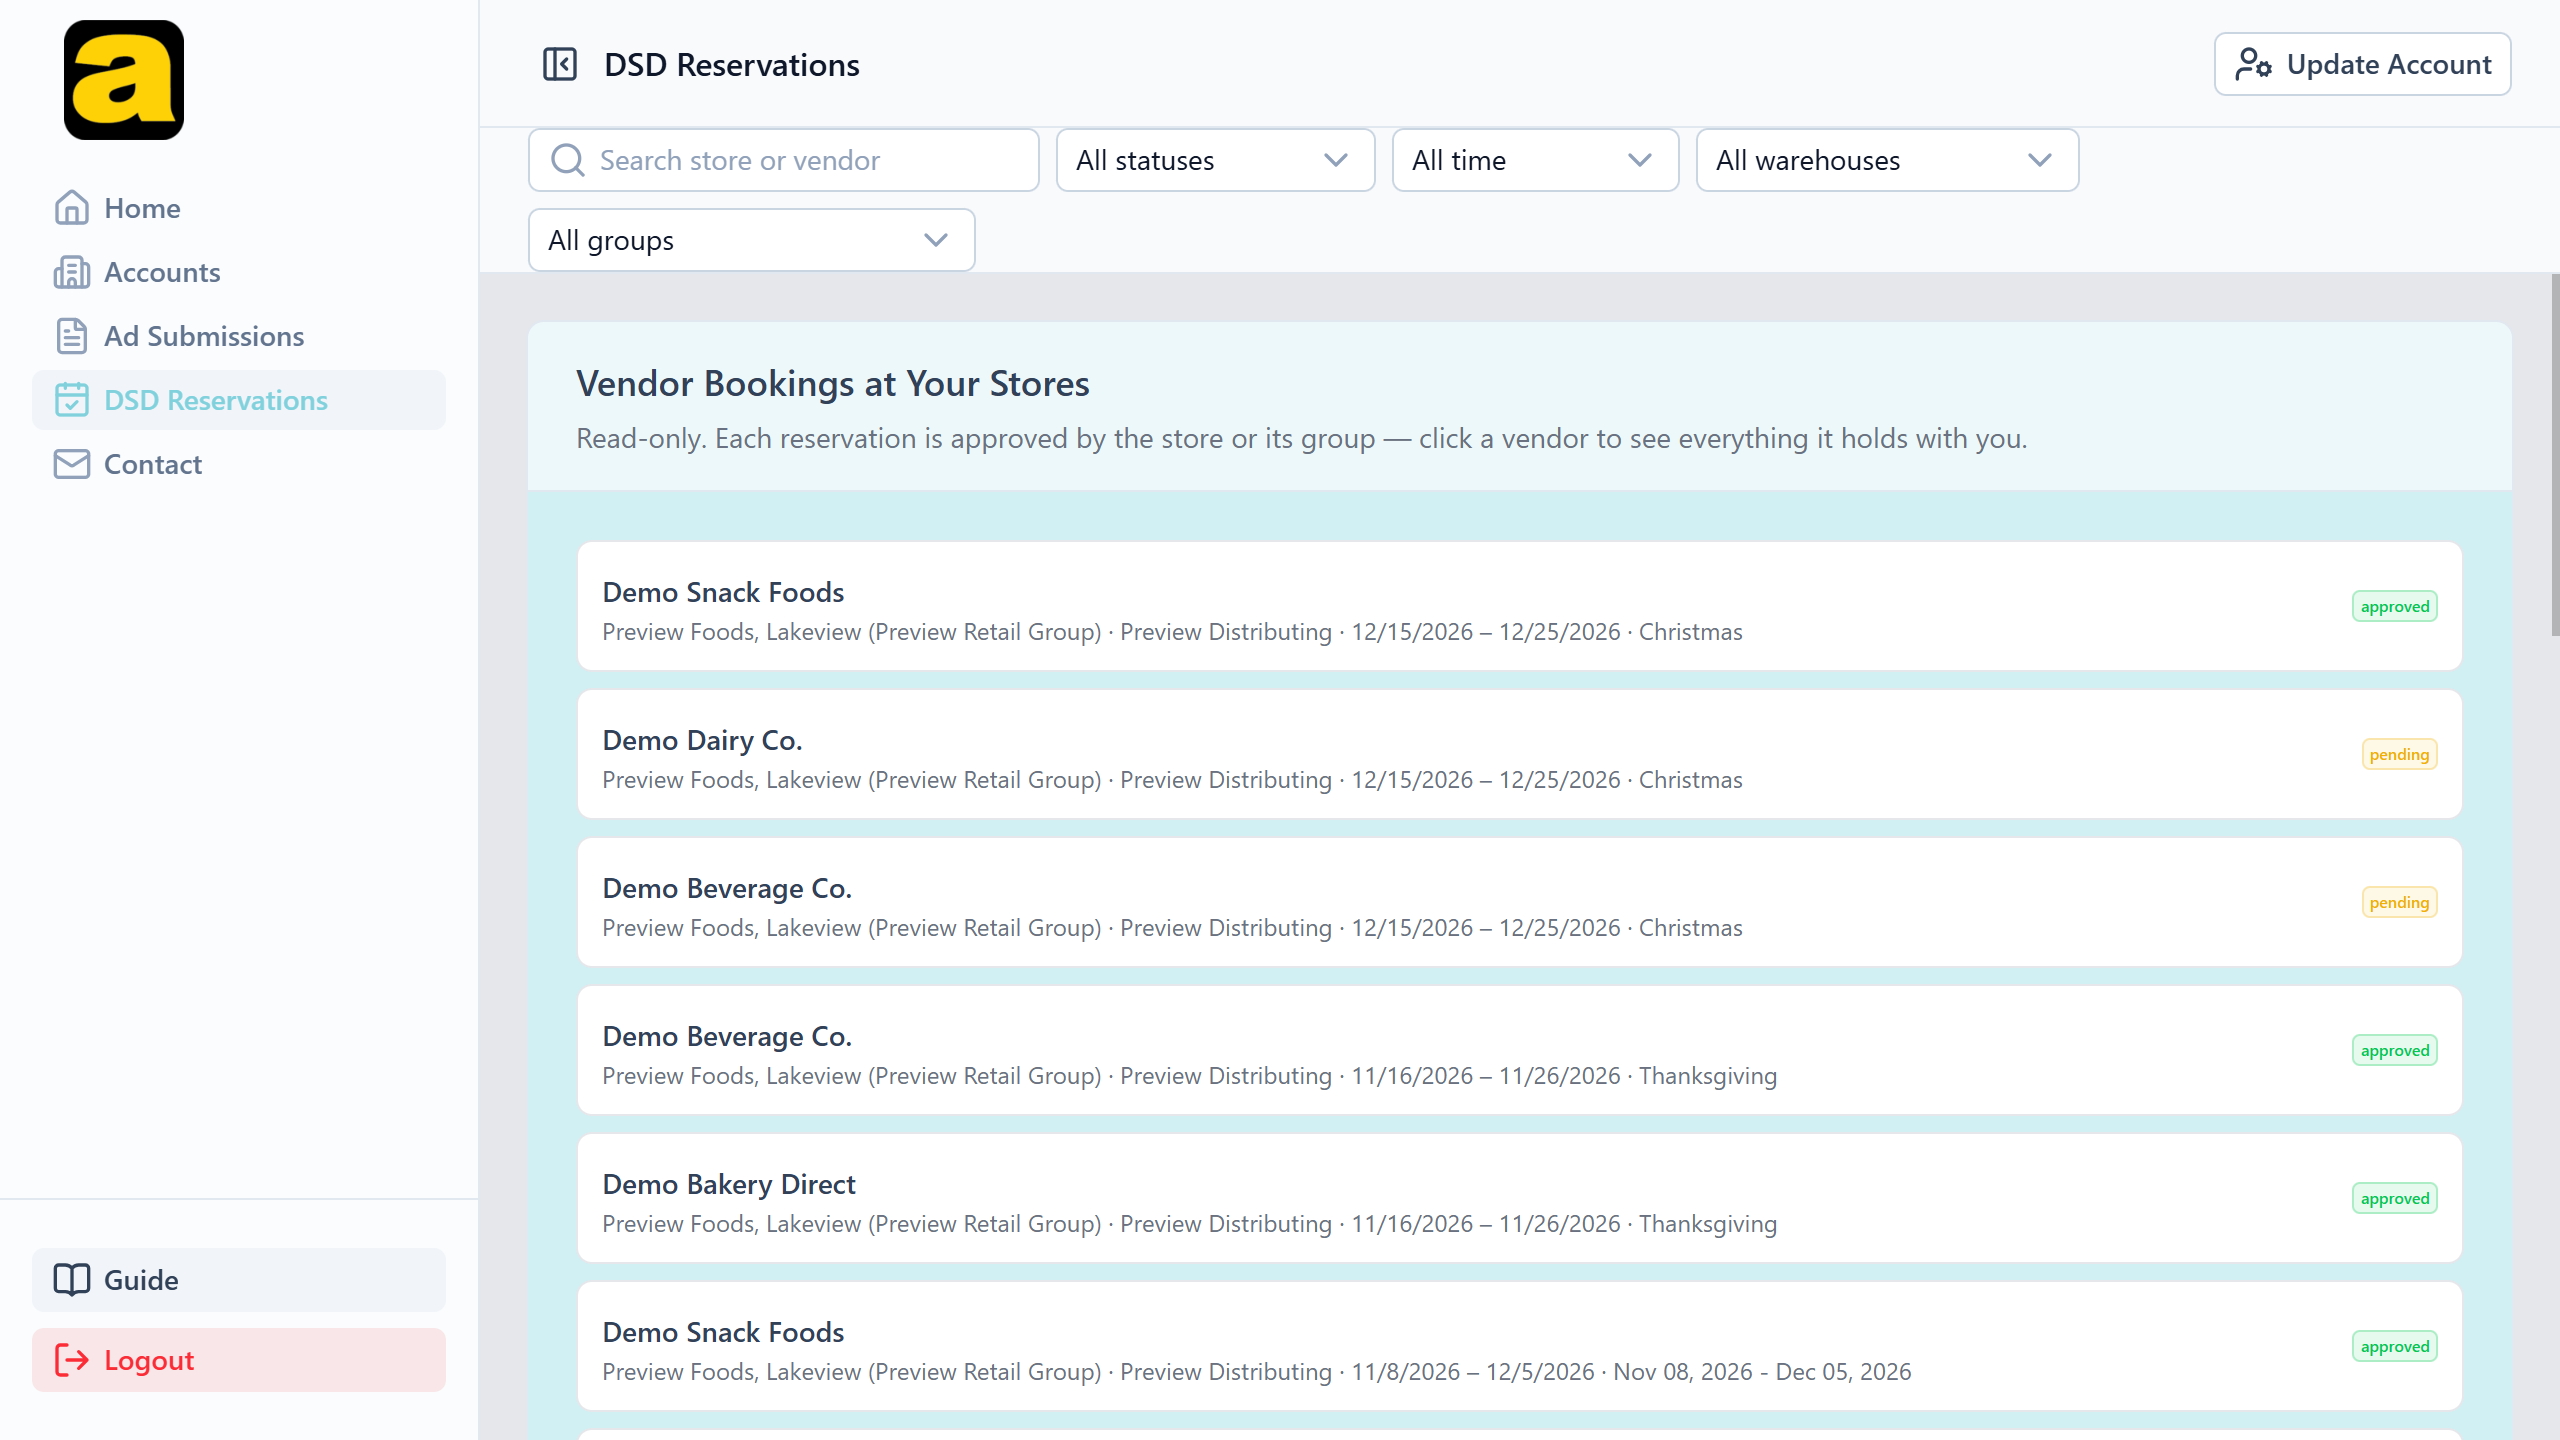Open the All statuses dropdown
The width and height of the screenshot is (2560, 1440).
pyautogui.click(x=1216, y=160)
